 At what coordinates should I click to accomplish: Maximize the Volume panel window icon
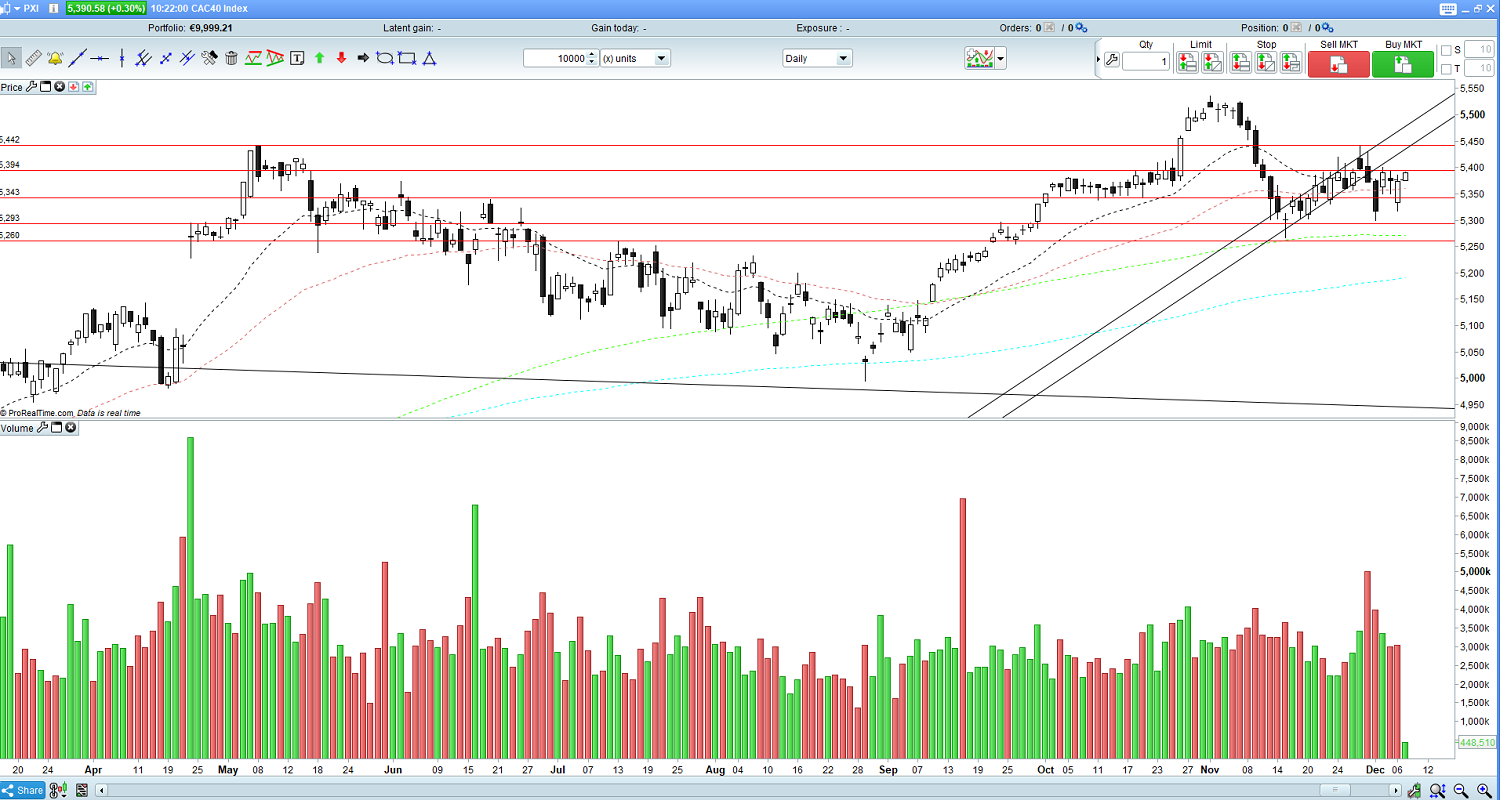pyautogui.click(x=57, y=428)
